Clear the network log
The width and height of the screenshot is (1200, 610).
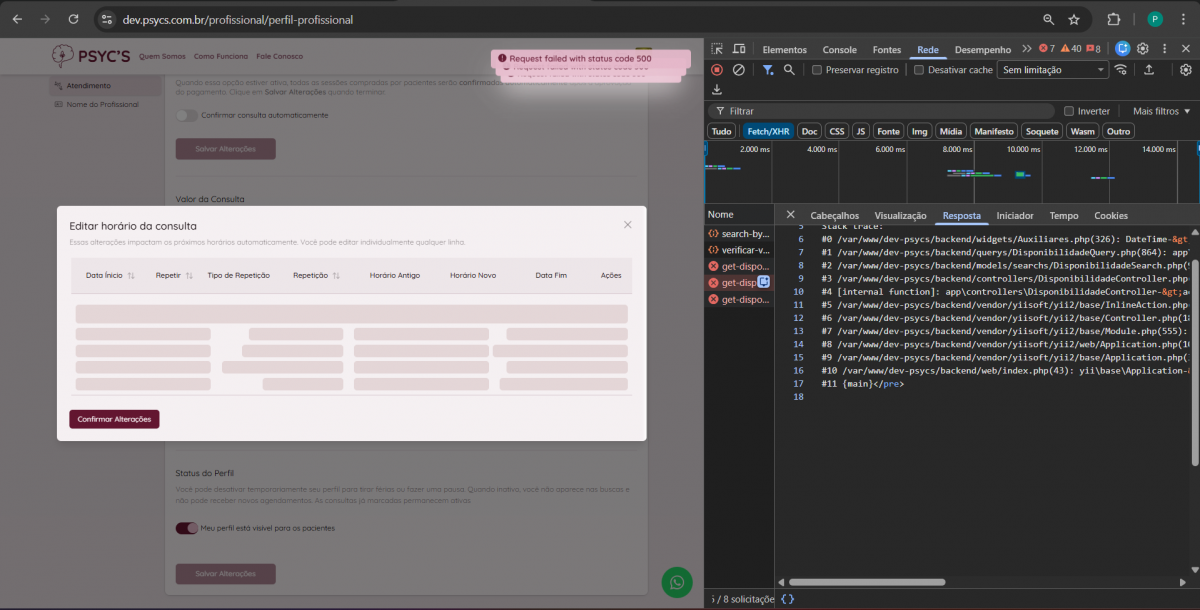tap(738, 70)
